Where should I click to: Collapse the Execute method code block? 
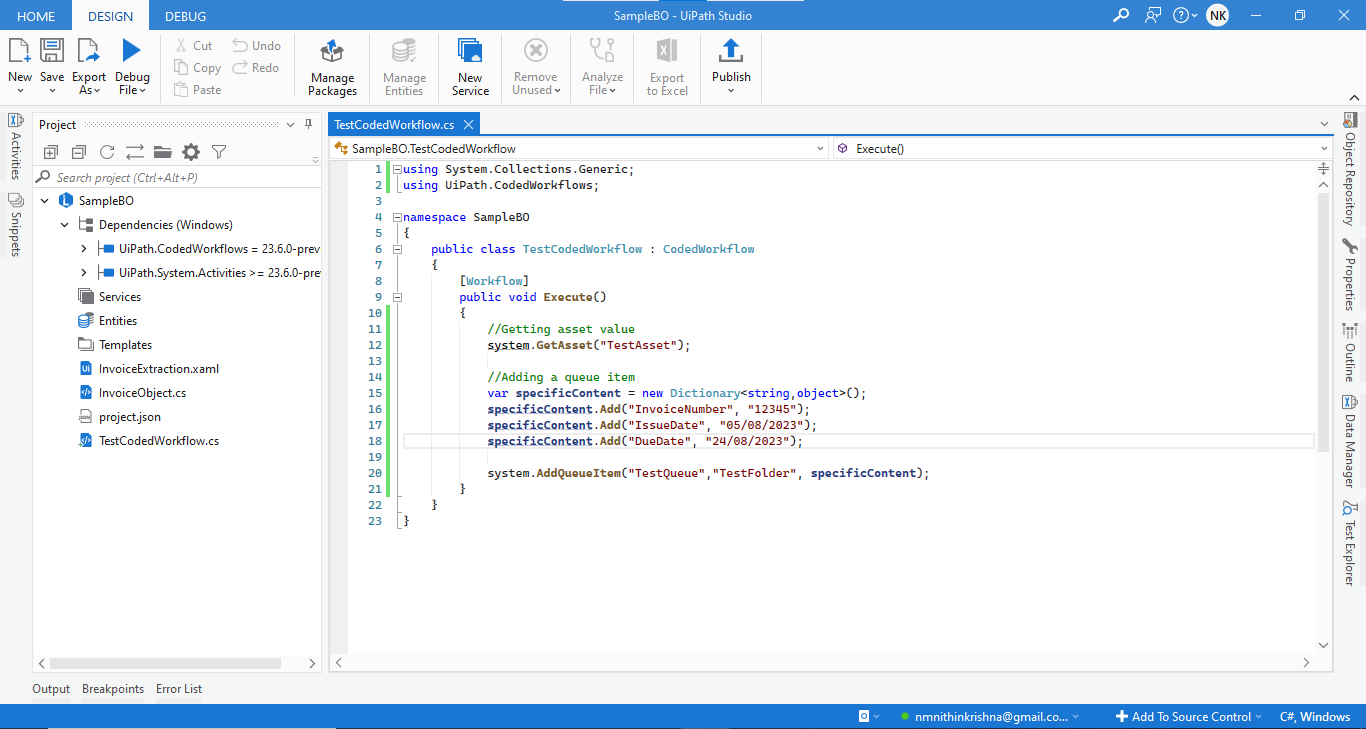397,297
